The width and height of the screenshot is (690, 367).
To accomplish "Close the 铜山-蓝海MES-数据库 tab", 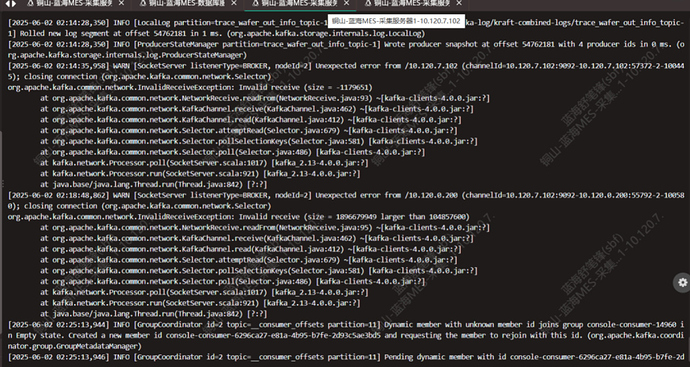I will [234, 4].
